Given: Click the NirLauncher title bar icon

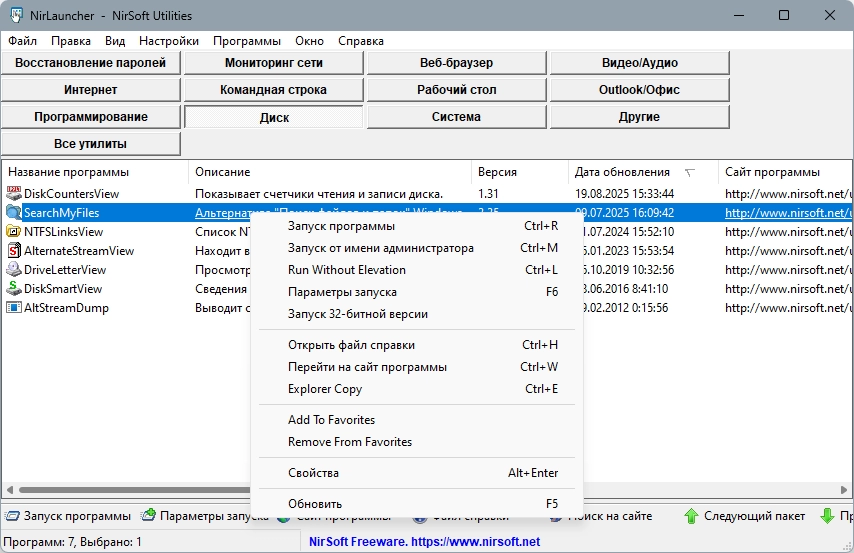Looking at the screenshot, I should (x=16, y=15).
